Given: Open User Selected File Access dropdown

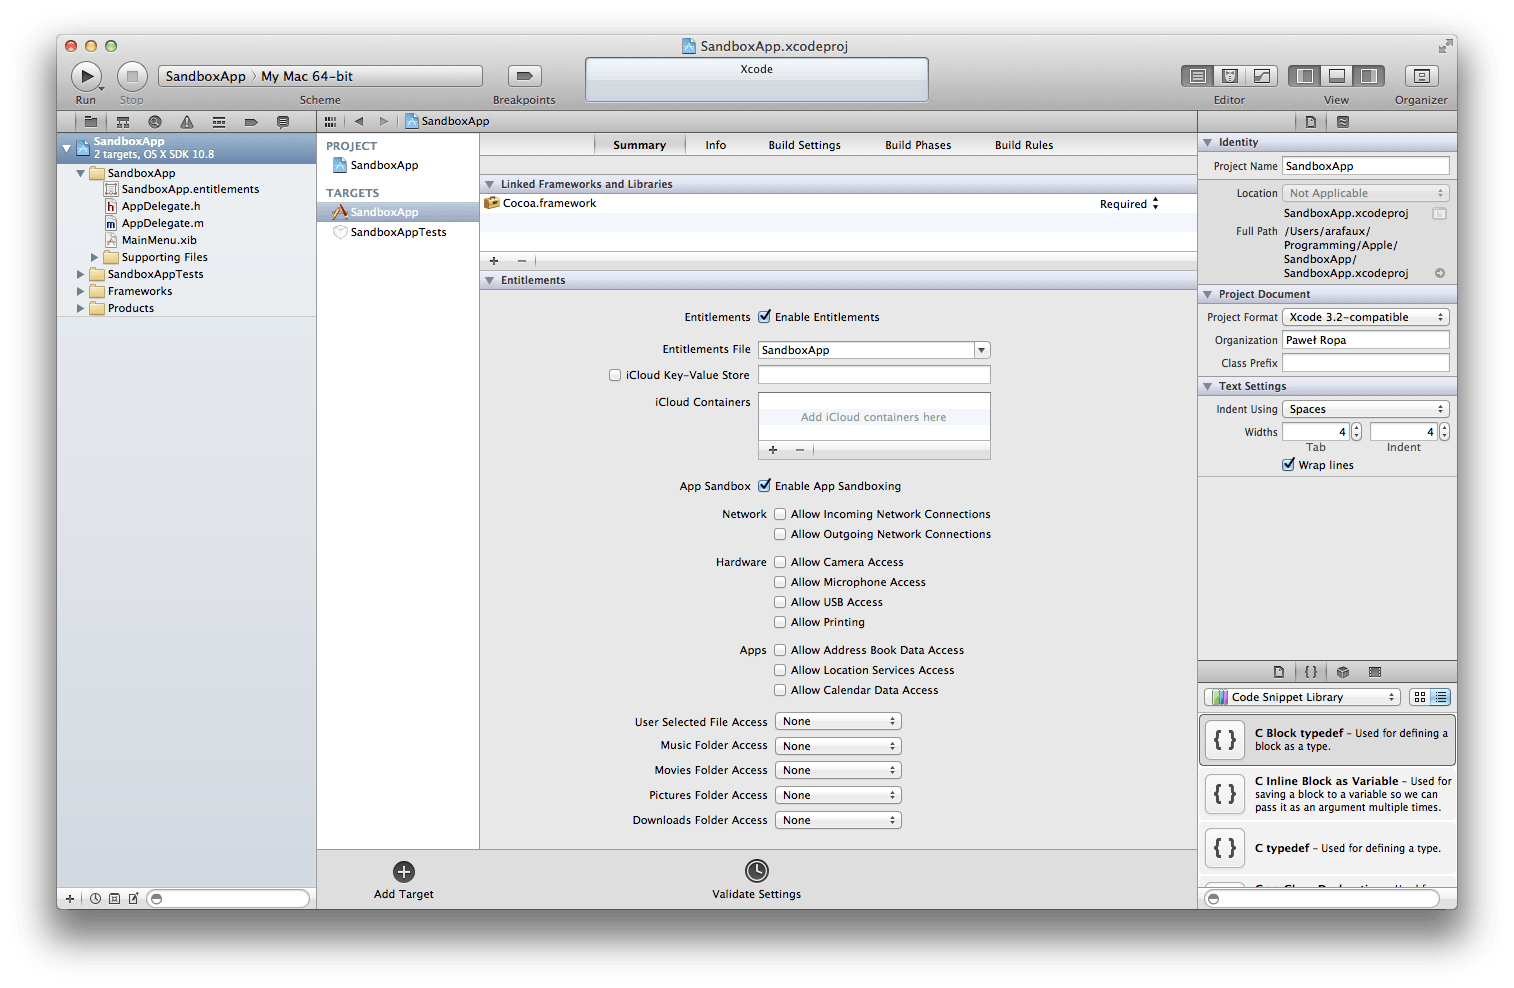Looking at the screenshot, I should point(838,721).
